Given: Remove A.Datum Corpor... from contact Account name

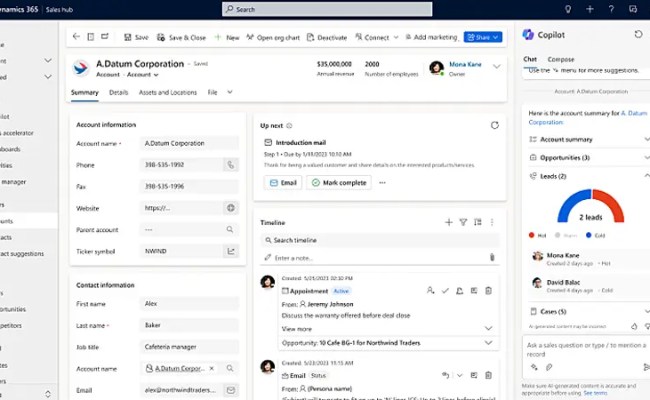Looking at the screenshot, I should tap(211, 368).
